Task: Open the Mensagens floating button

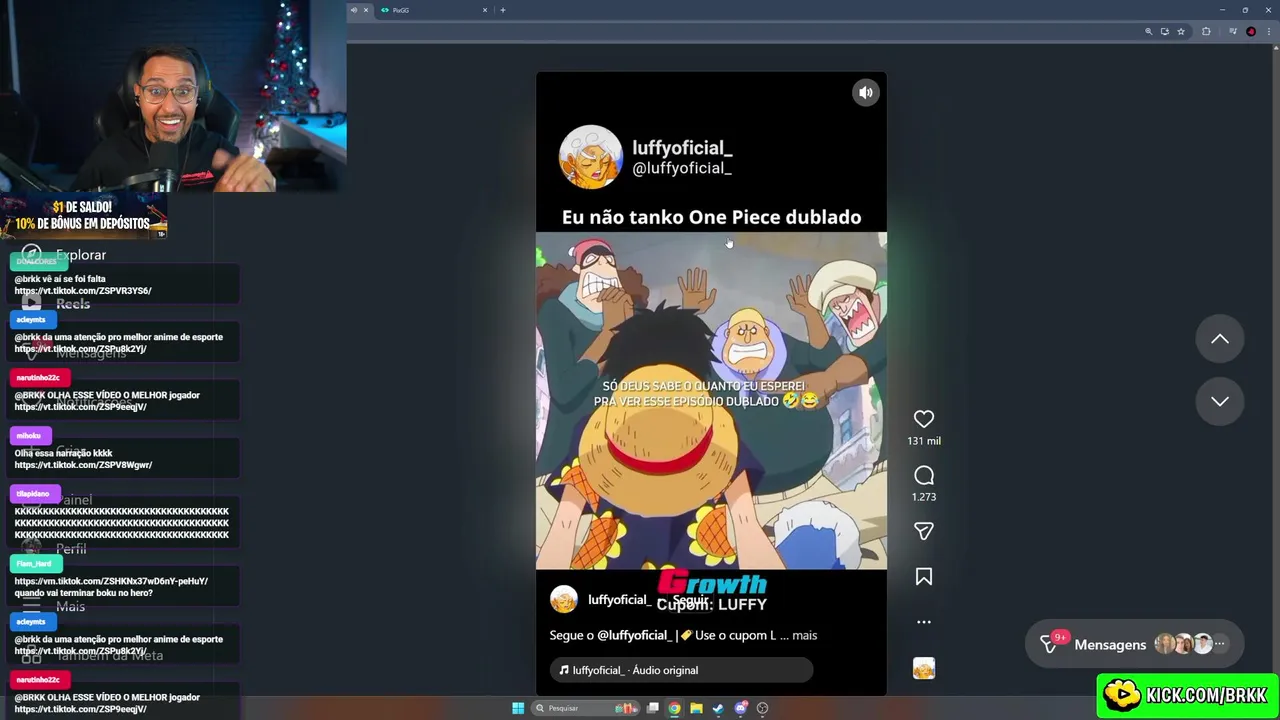Action: [x=1134, y=644]
